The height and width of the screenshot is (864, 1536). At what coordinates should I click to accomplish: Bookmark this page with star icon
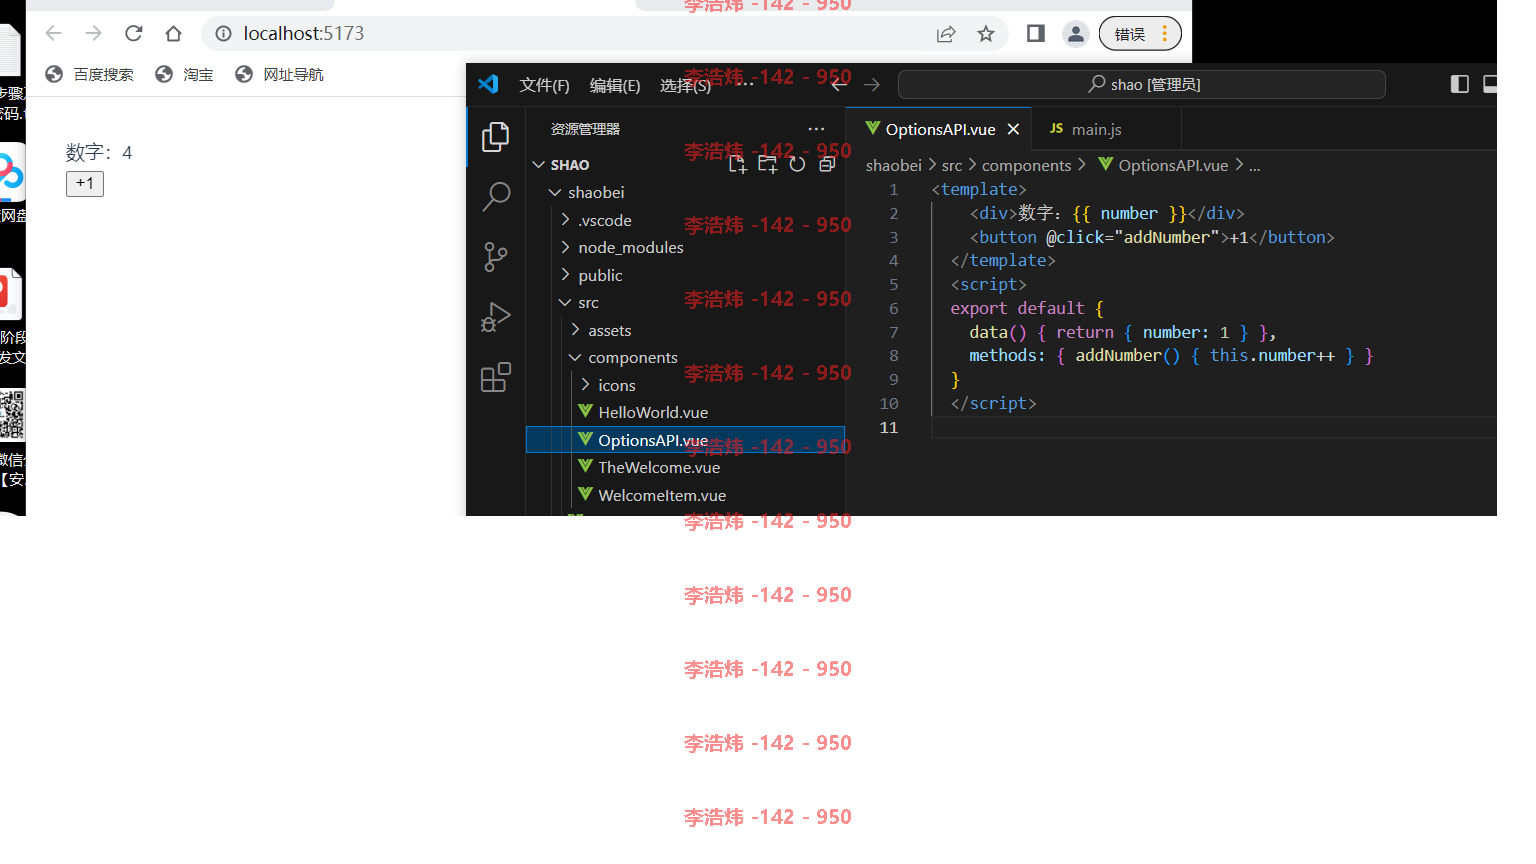986,34
